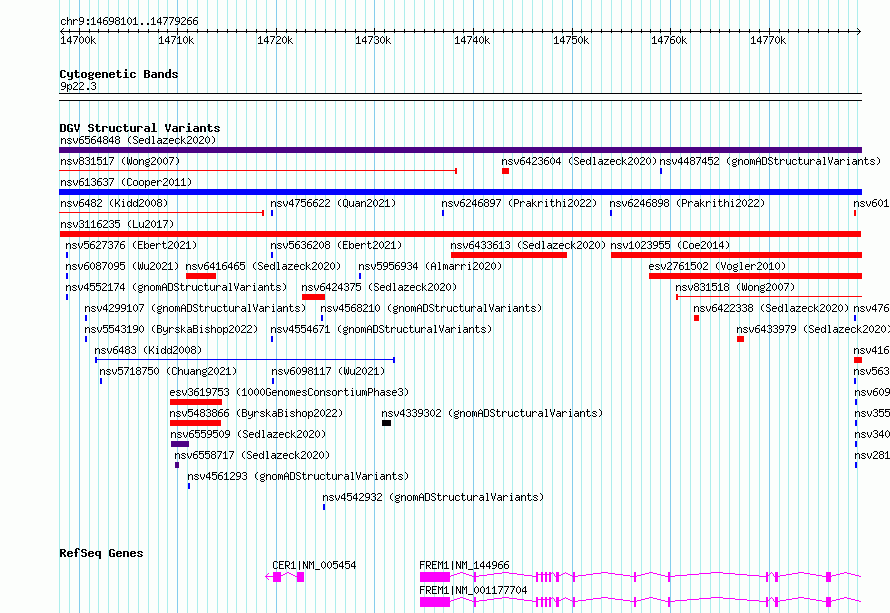Viewport: 890px width, 613px height.
Task: Click nsv5543190 (ByrskaBishop2022) label
Action: [171, 329]
